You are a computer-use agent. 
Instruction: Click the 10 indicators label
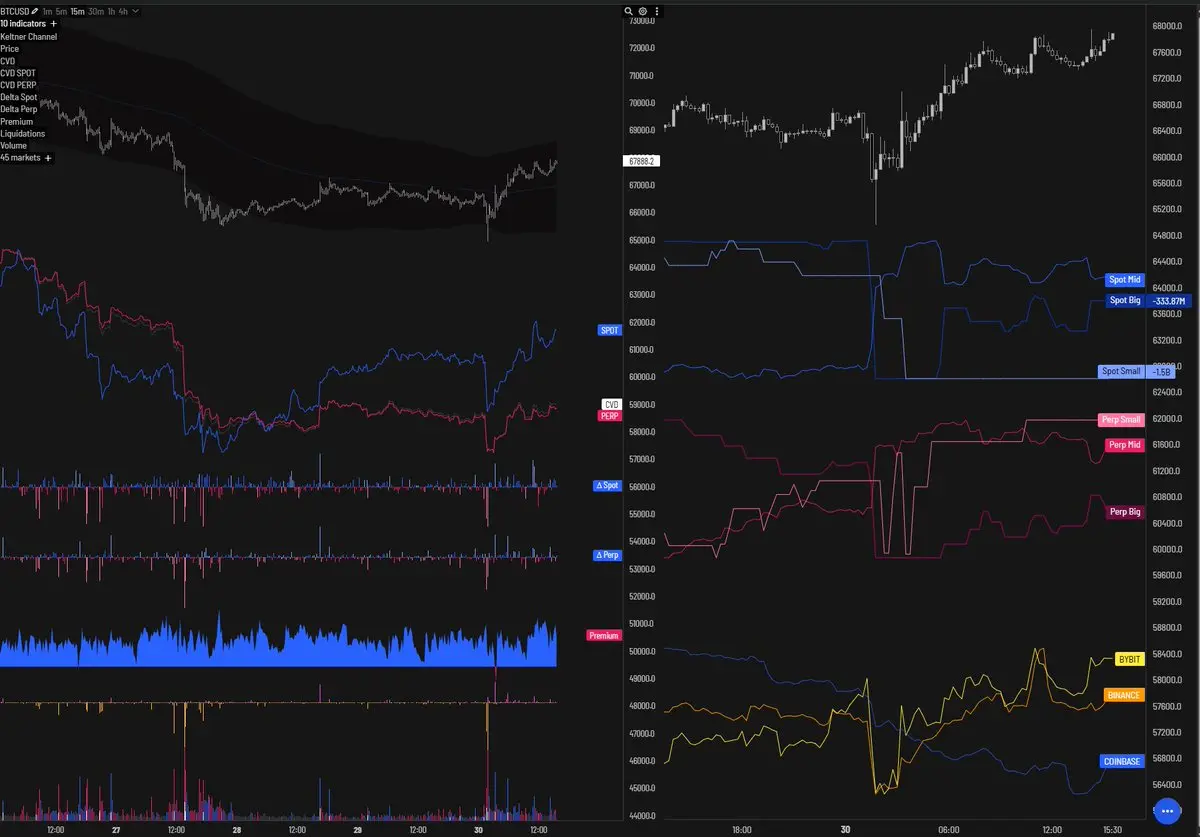tap(23, 23)
